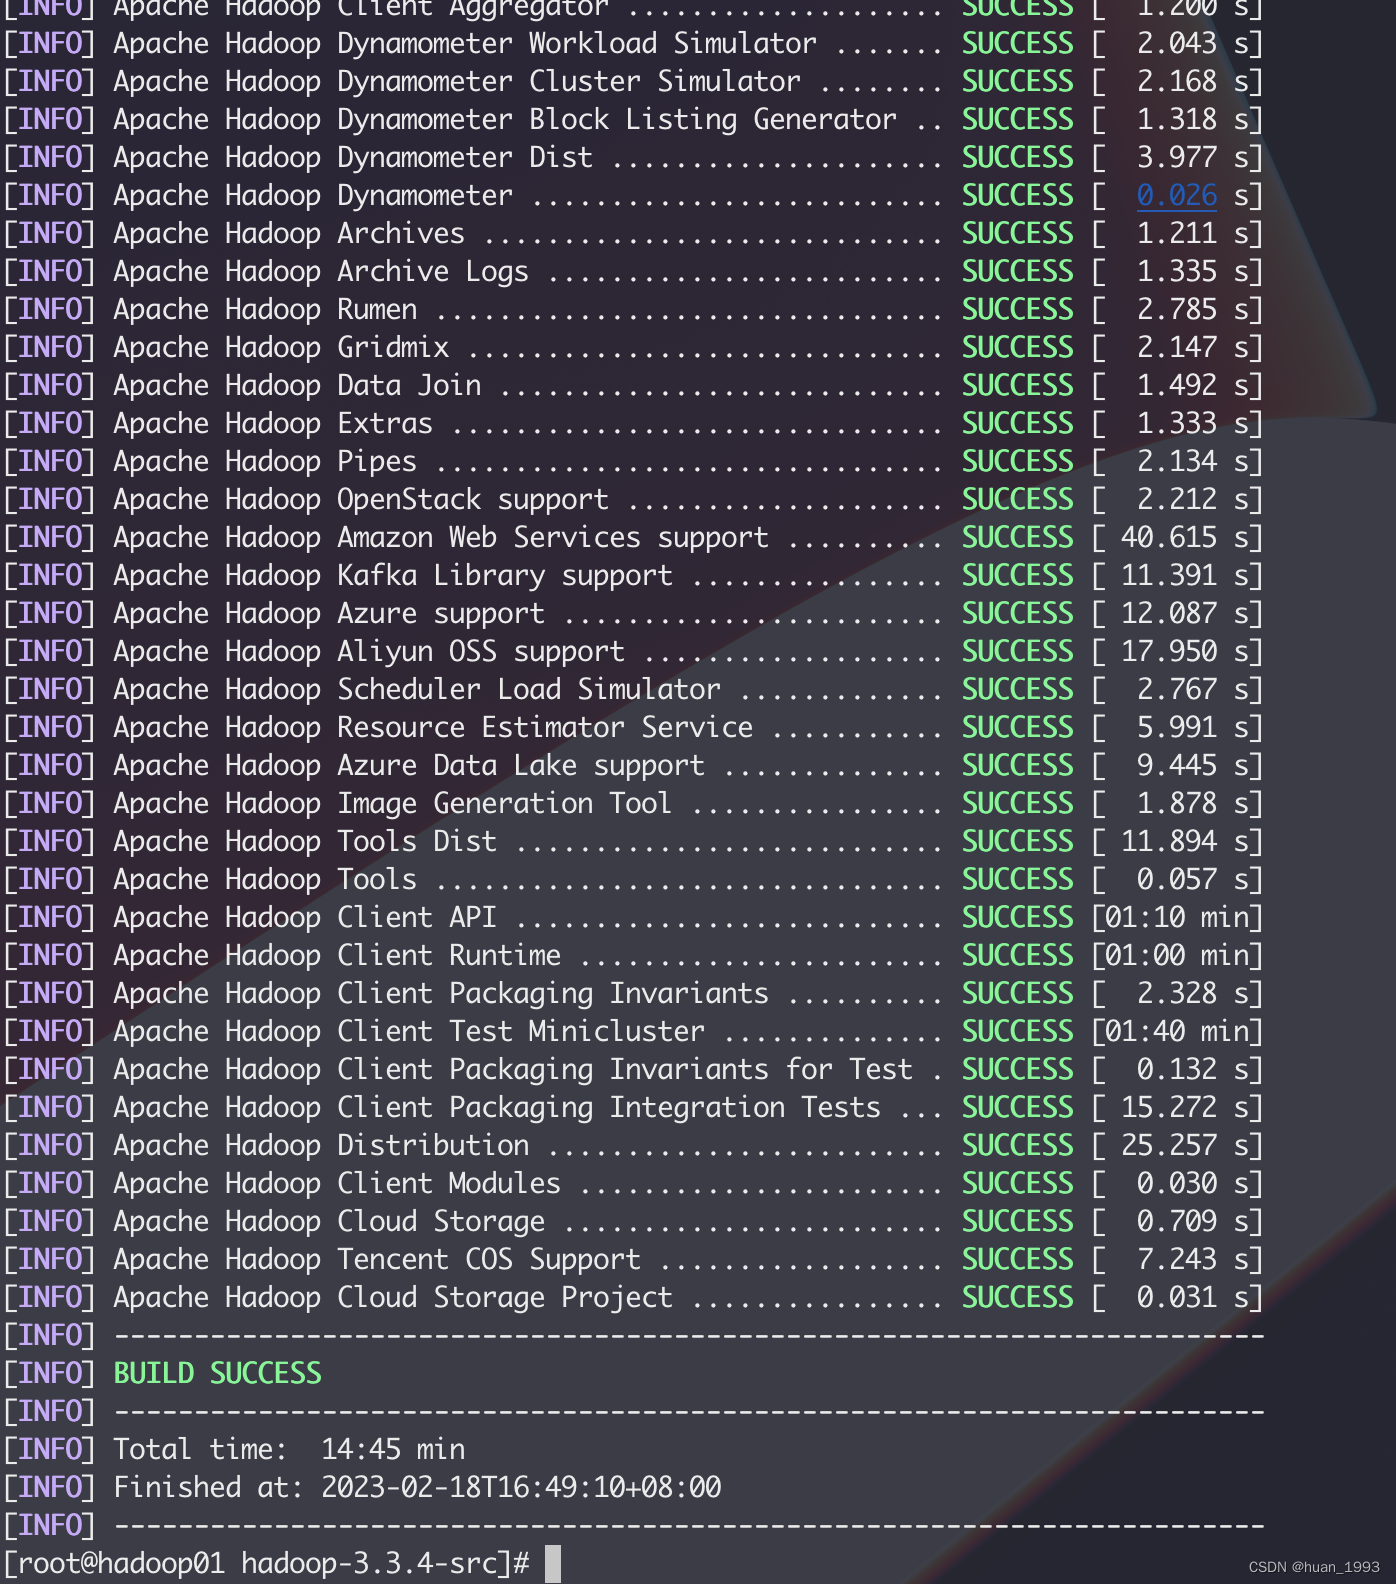Click 'Apache Hadoop Data Join' text
1396x1584 pixels.
(x=297, y=385)
